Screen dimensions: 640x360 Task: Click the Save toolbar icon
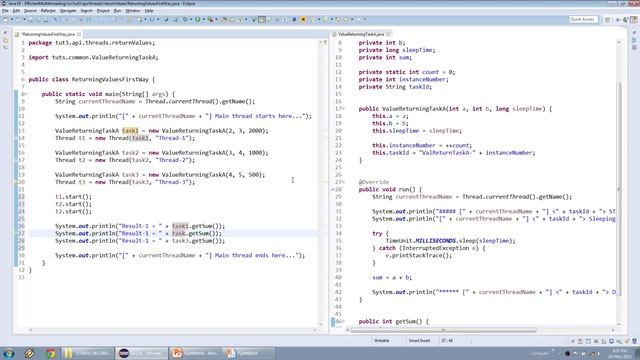[30, 19]
